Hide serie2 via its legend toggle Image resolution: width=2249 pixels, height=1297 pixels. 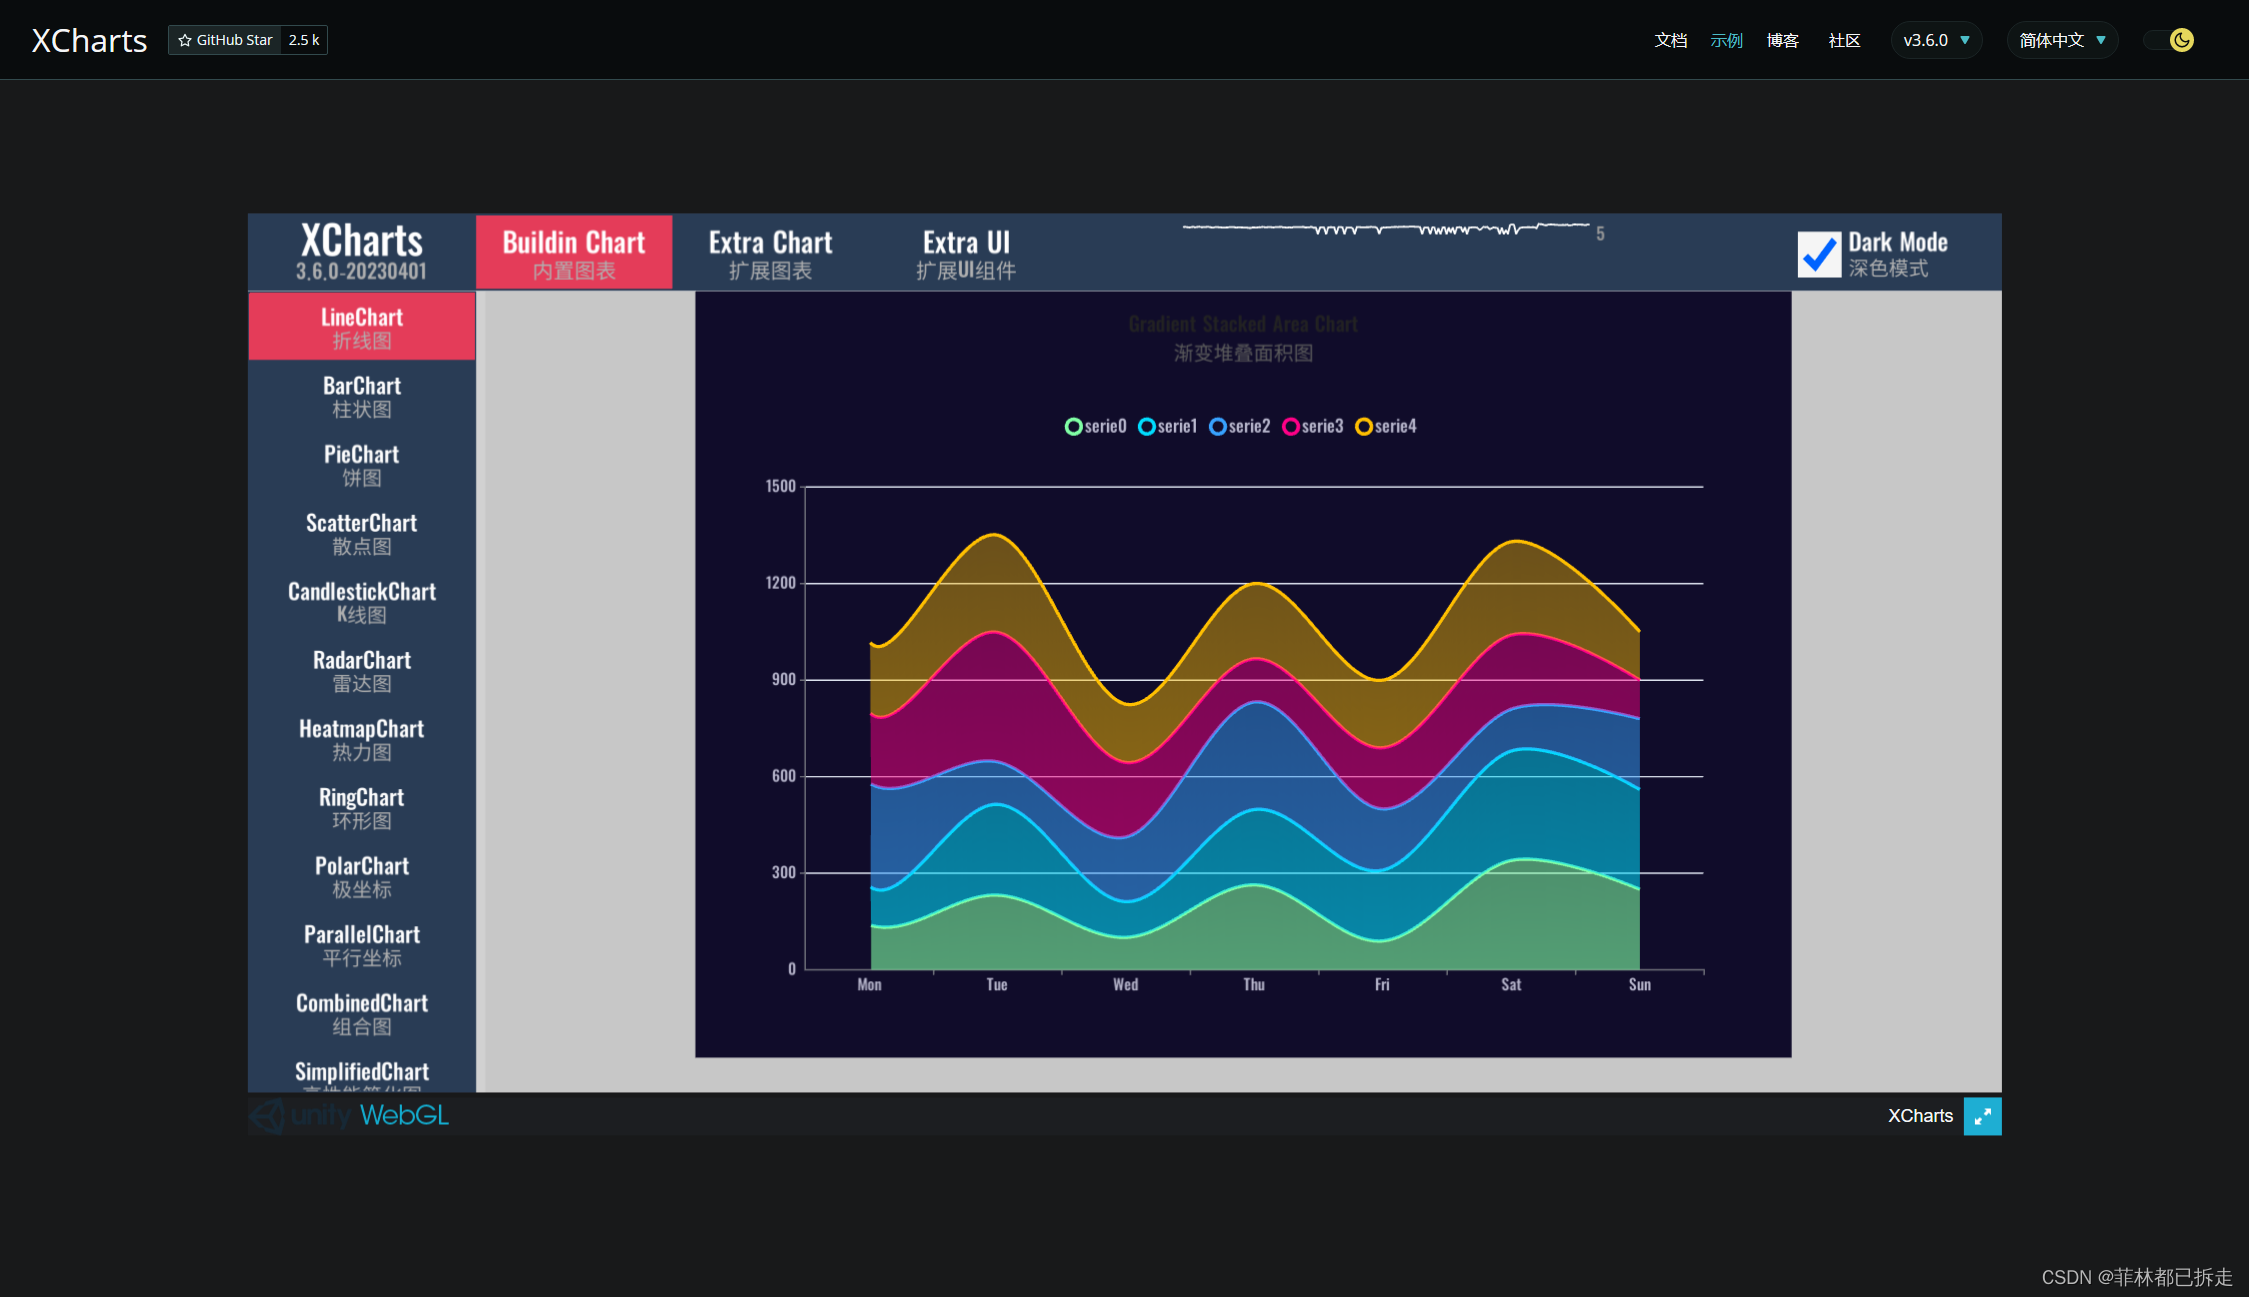[x=1218, y=427]
